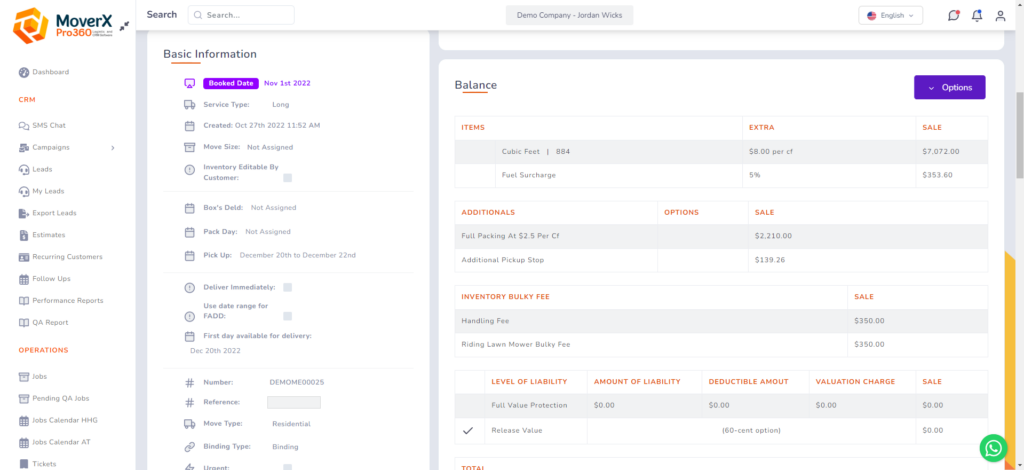
Task: Click the Handling Fee row label
Action: (x=485, y=321)
